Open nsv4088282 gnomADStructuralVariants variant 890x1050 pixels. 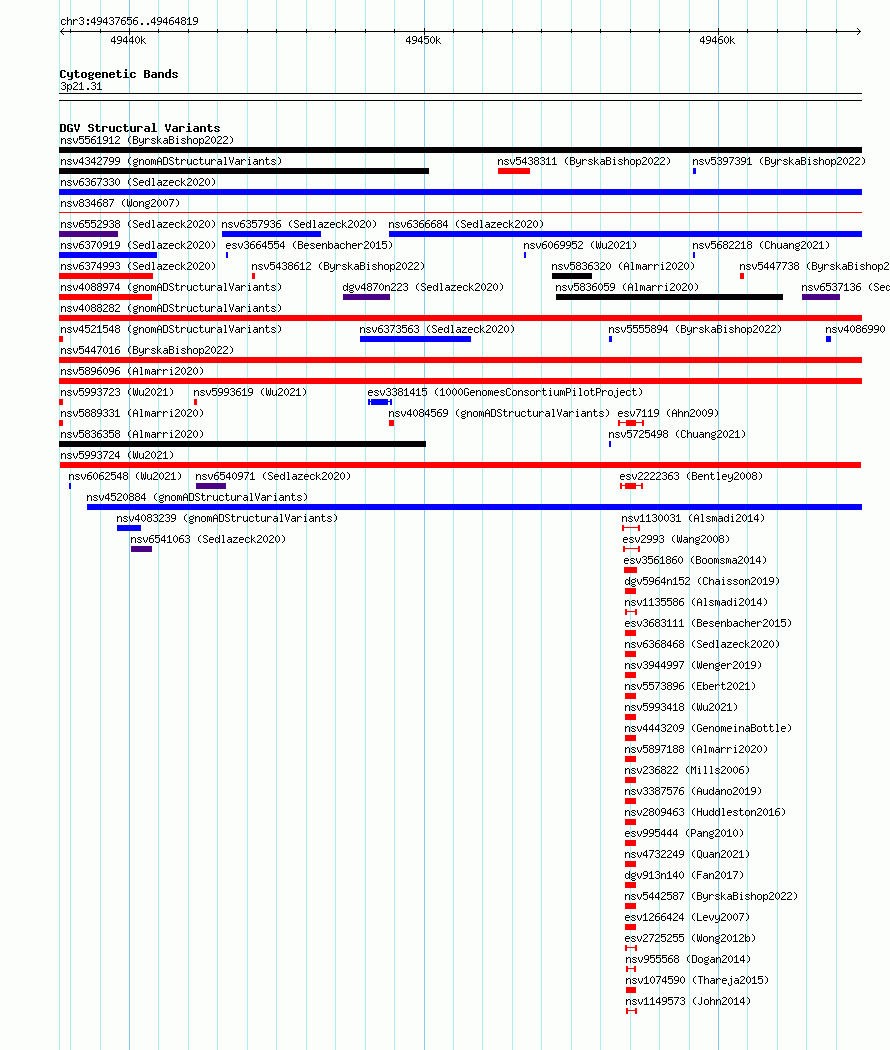click(x=171, y=309)
